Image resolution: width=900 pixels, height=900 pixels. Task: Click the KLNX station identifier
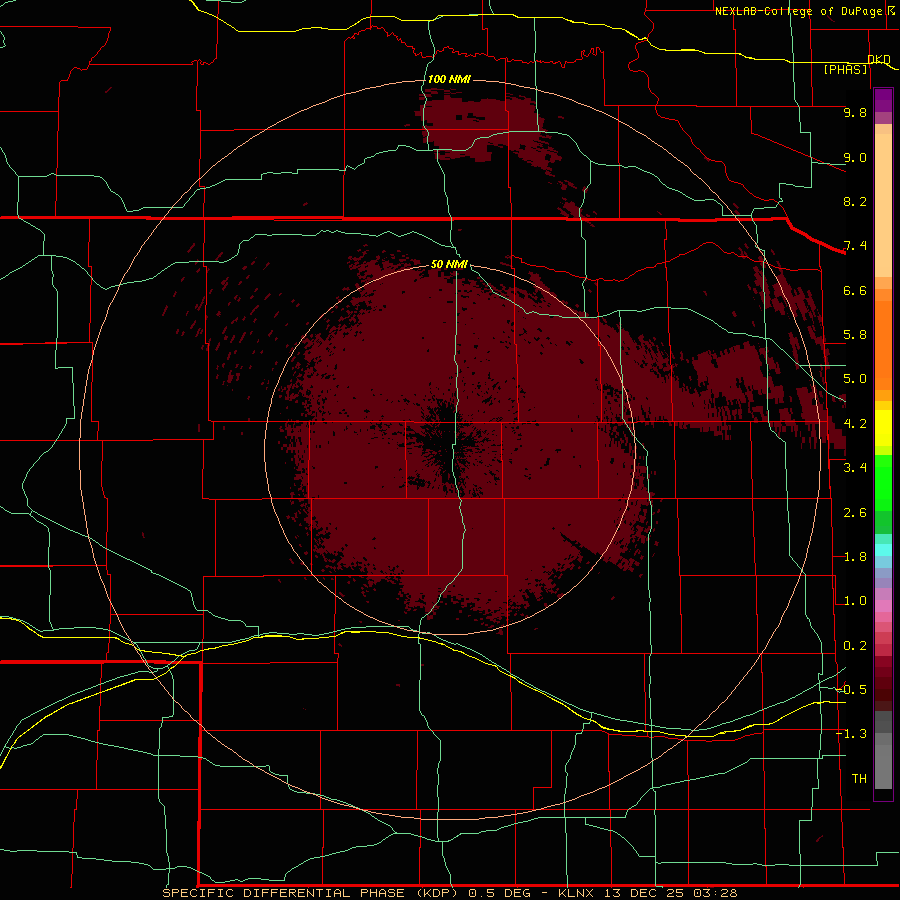576,893
